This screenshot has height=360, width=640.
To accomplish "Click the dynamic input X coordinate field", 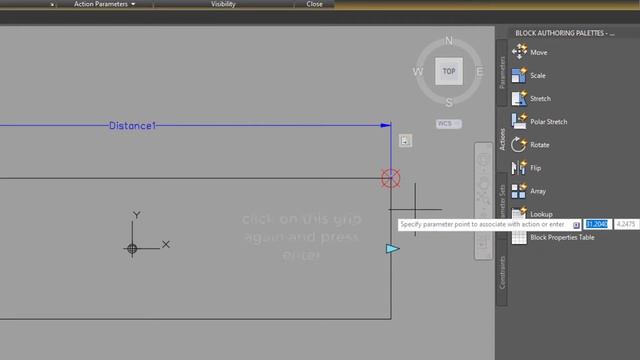I will tap(597, 224).
